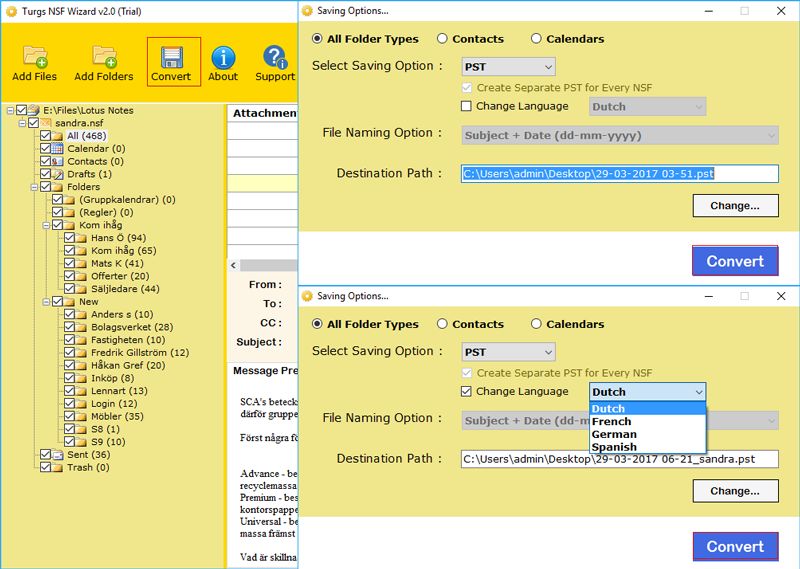800x569 pixels.
Task: Click the folder icon next to All (468)
Action: (57, 136)
